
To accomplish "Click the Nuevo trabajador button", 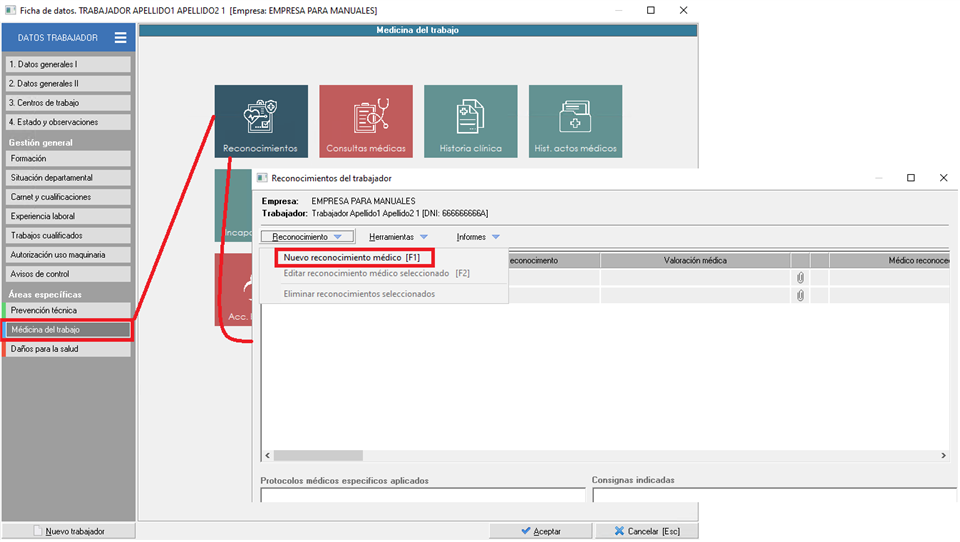I will tap(68, 531).
